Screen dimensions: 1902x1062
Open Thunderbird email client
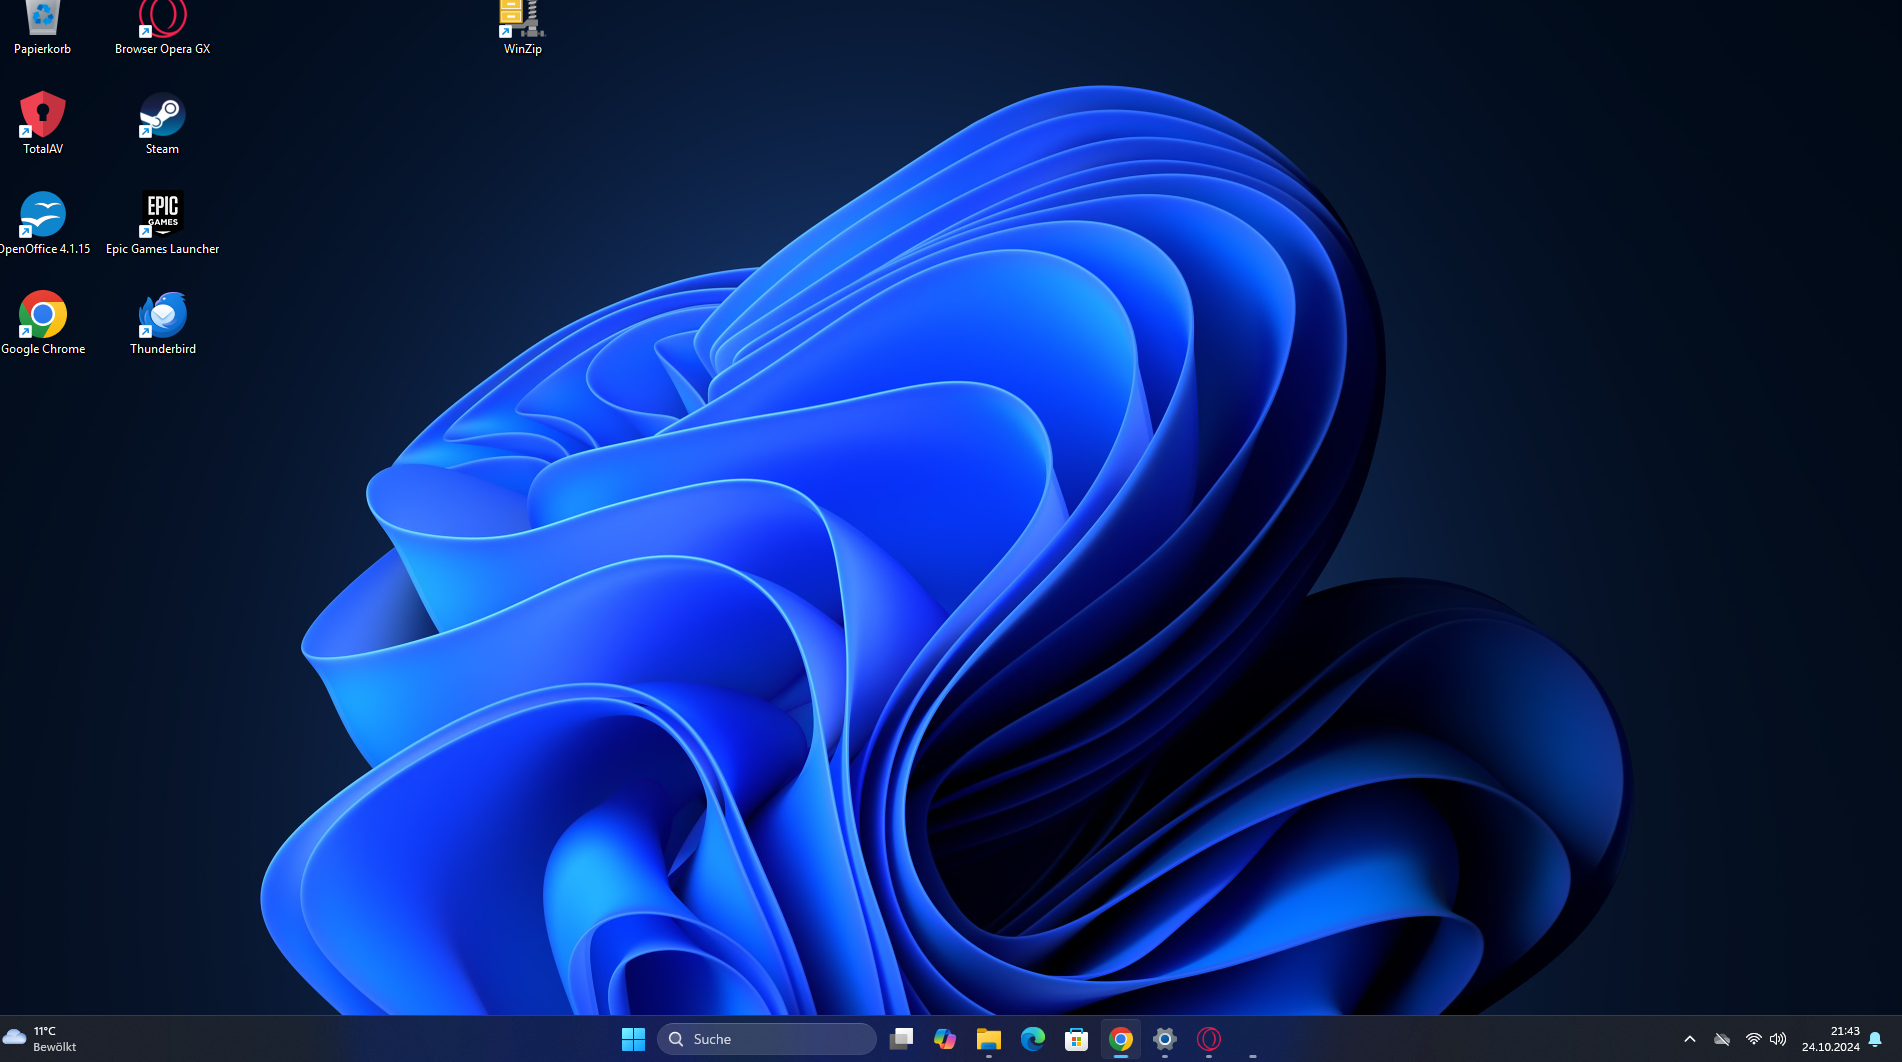(x=162, y=314)
